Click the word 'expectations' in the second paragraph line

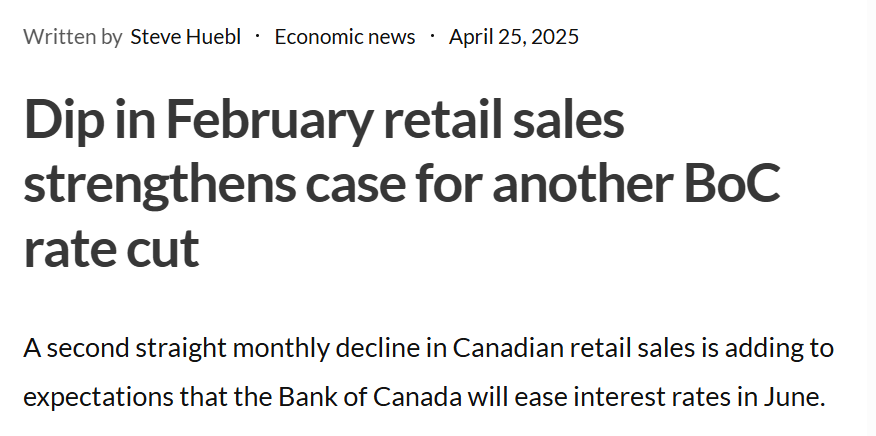pos(98,399)
